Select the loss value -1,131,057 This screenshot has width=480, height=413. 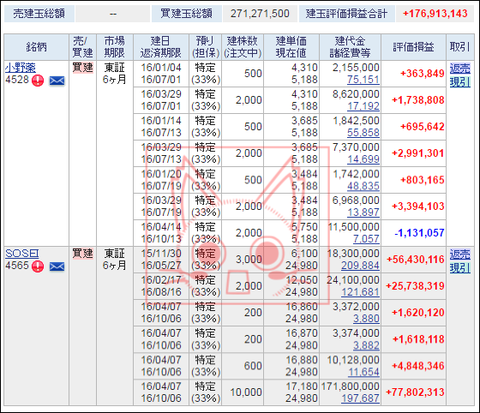(419, 233)
